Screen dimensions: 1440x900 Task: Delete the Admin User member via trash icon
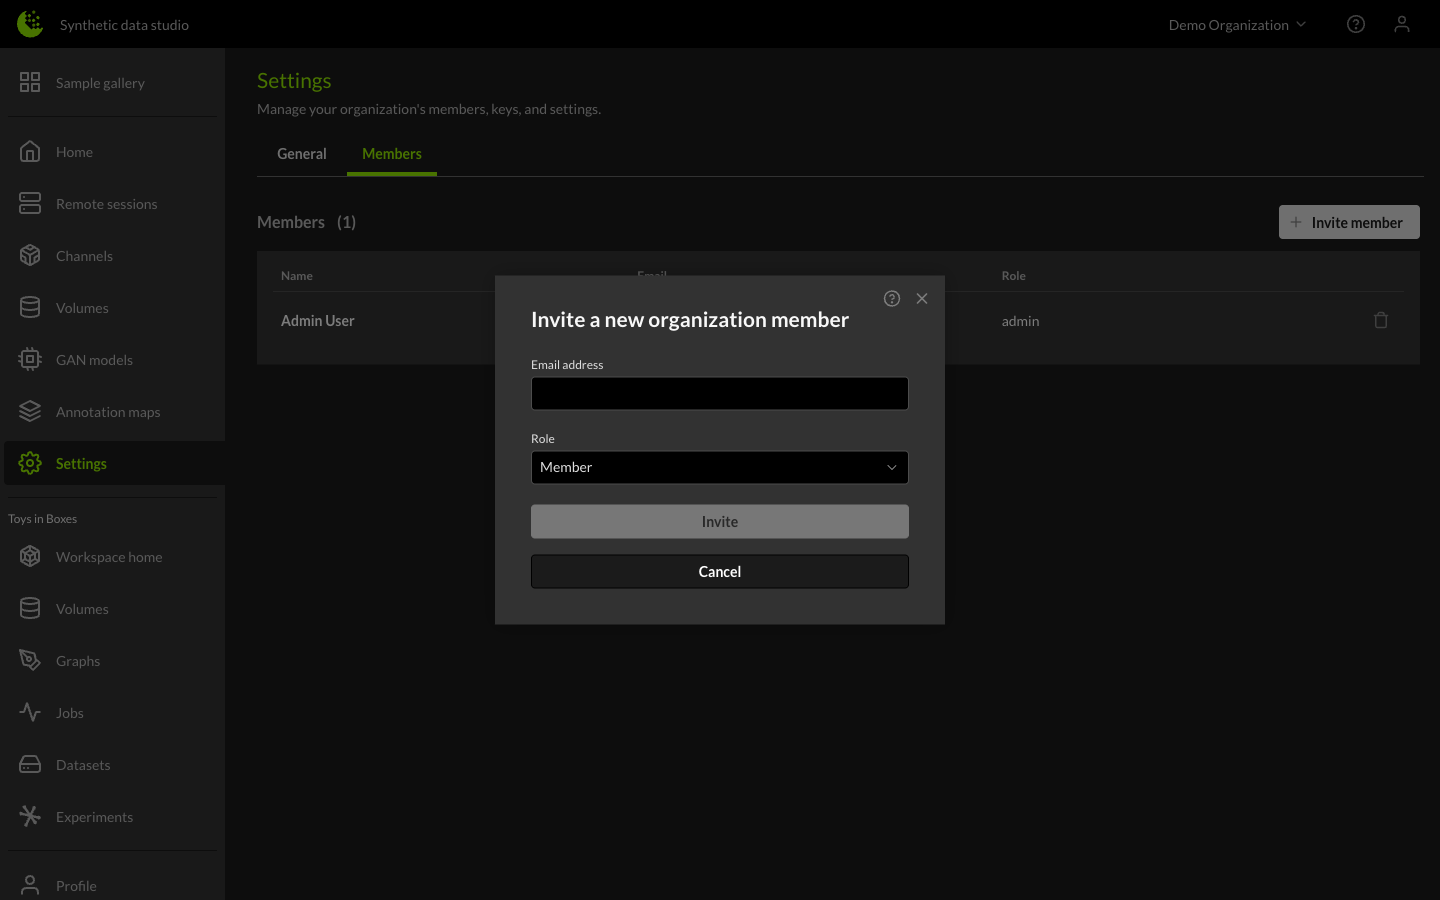click(x=1381, y=320)
